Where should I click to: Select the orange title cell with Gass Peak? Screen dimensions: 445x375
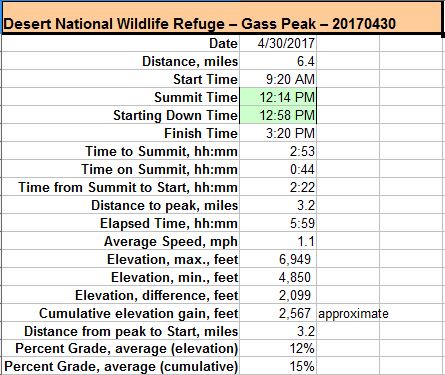pyautogui.click(x=222, y=18)
